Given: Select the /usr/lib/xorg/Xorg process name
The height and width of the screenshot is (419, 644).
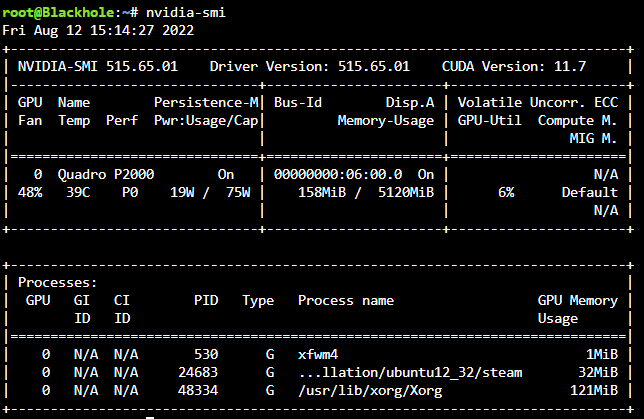Looking at the screenshot, I should [x=370, y=391].
